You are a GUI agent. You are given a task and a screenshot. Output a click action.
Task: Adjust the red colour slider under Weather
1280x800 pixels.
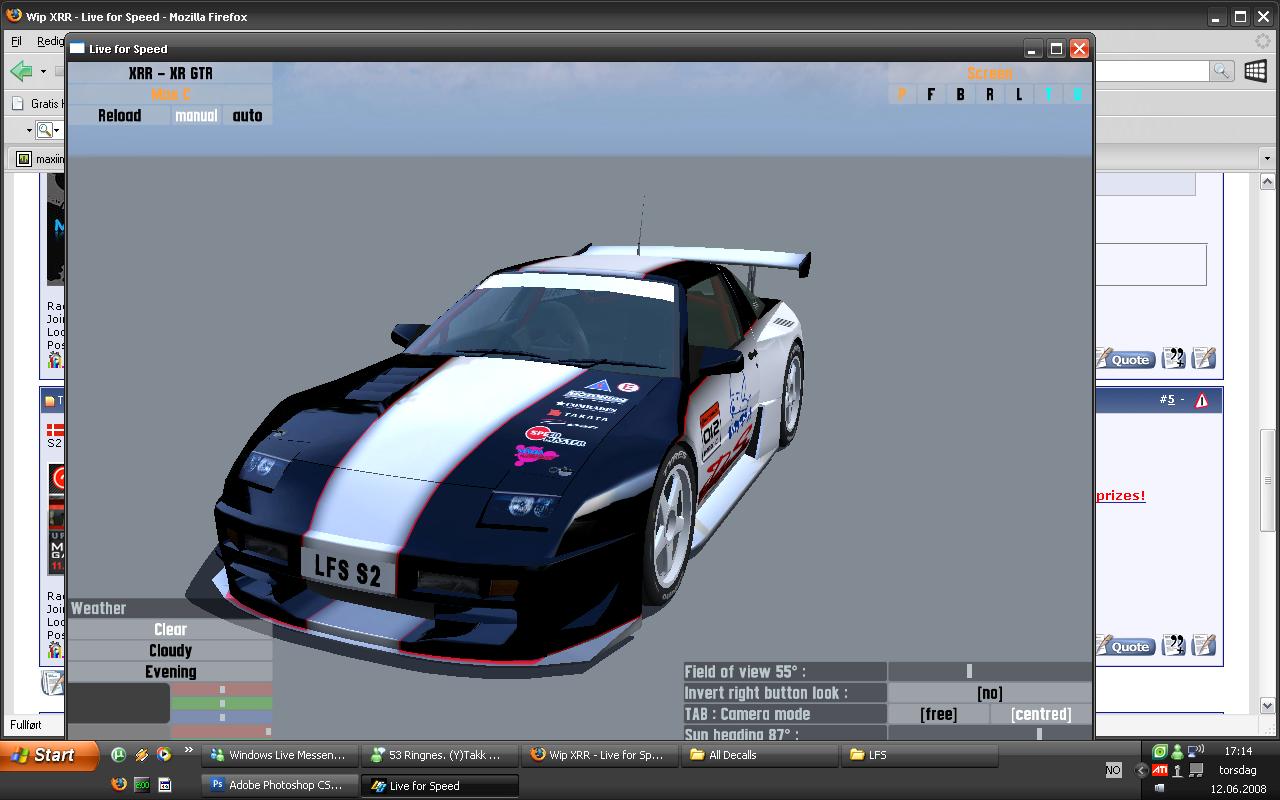pos(222,689)
